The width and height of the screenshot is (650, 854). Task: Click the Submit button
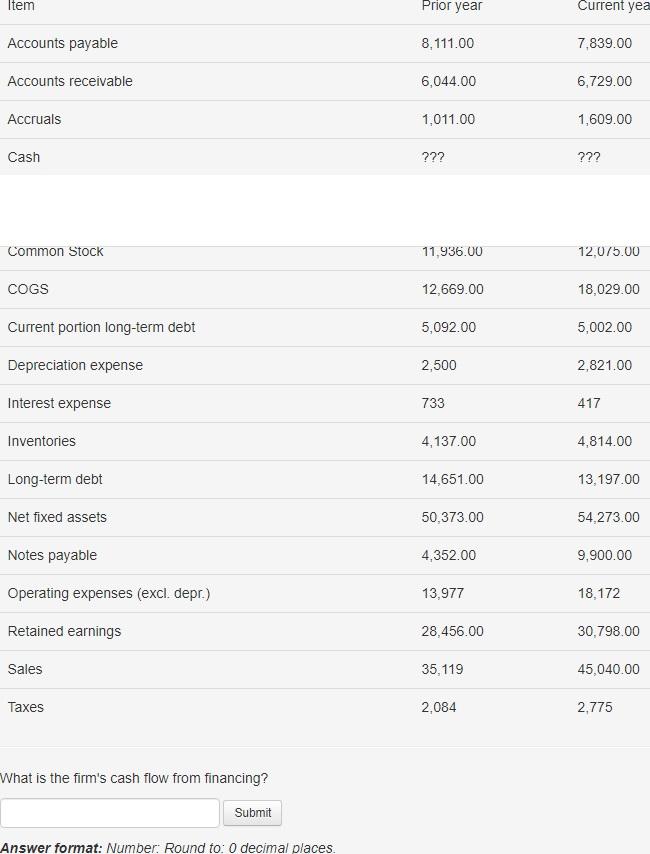tap(252, 812)
